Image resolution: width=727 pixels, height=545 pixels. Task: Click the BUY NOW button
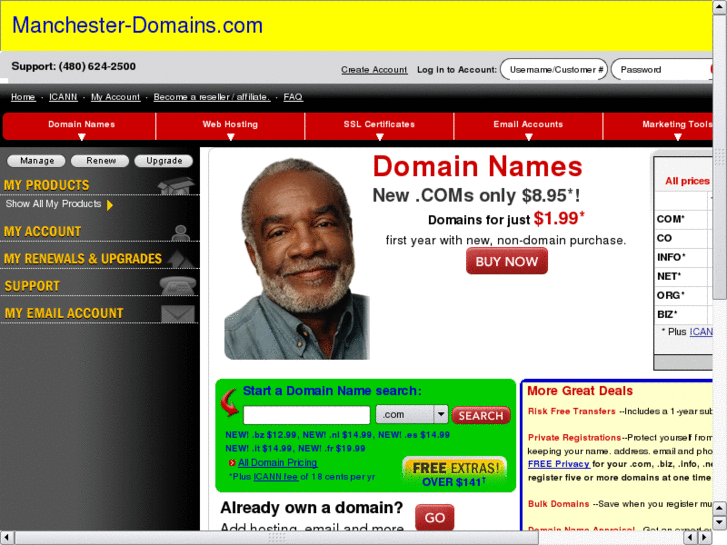[507, 261]
